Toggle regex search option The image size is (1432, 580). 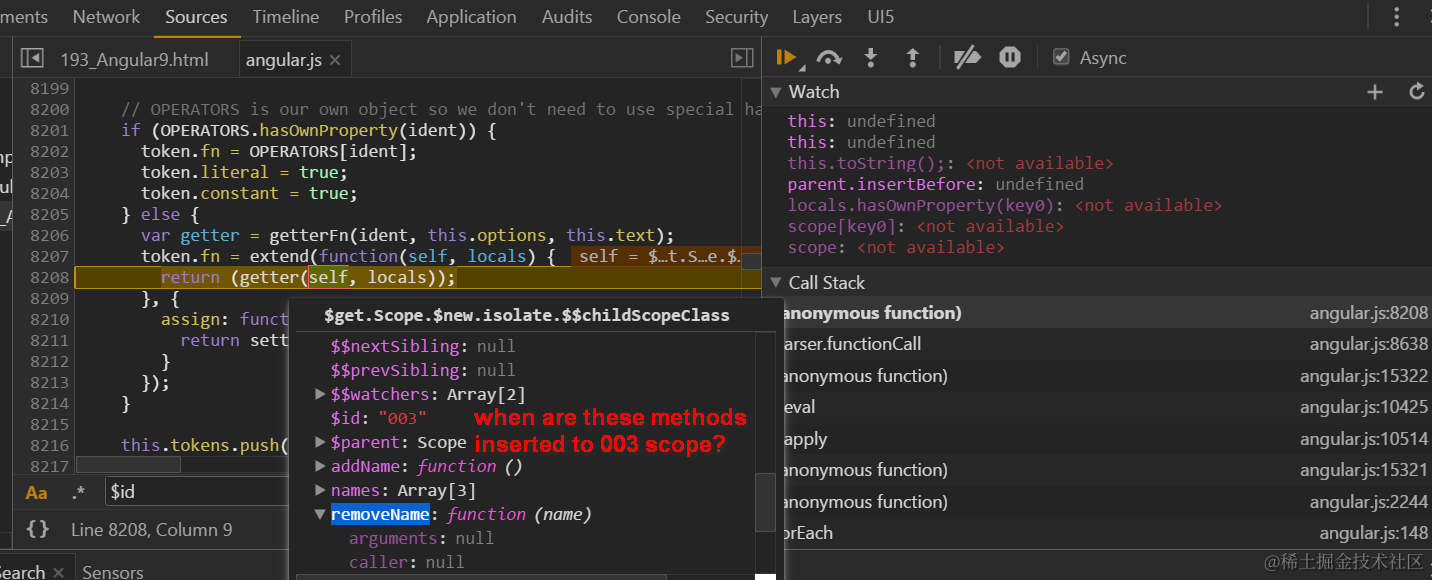click(x=79, y=492)
